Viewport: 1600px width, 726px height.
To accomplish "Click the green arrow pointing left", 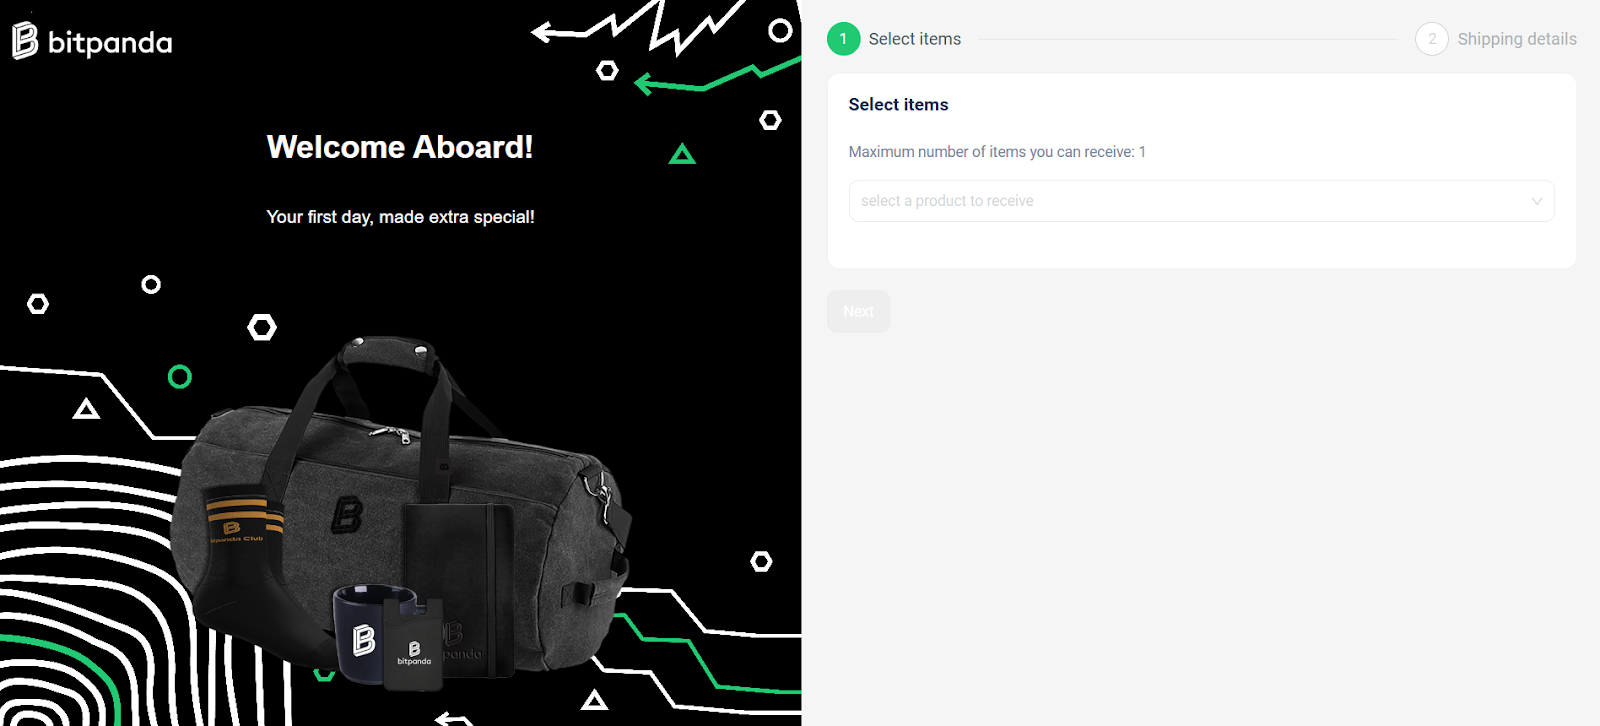I will (716, 78).
